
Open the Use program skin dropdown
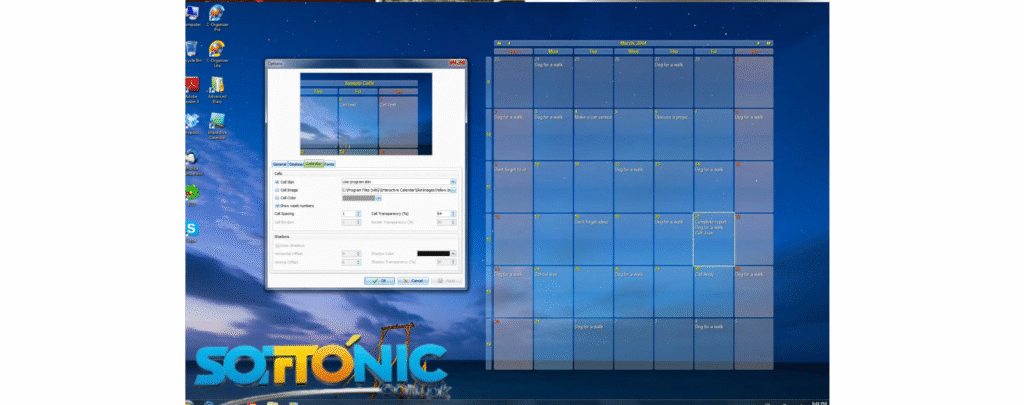(398, 182)
